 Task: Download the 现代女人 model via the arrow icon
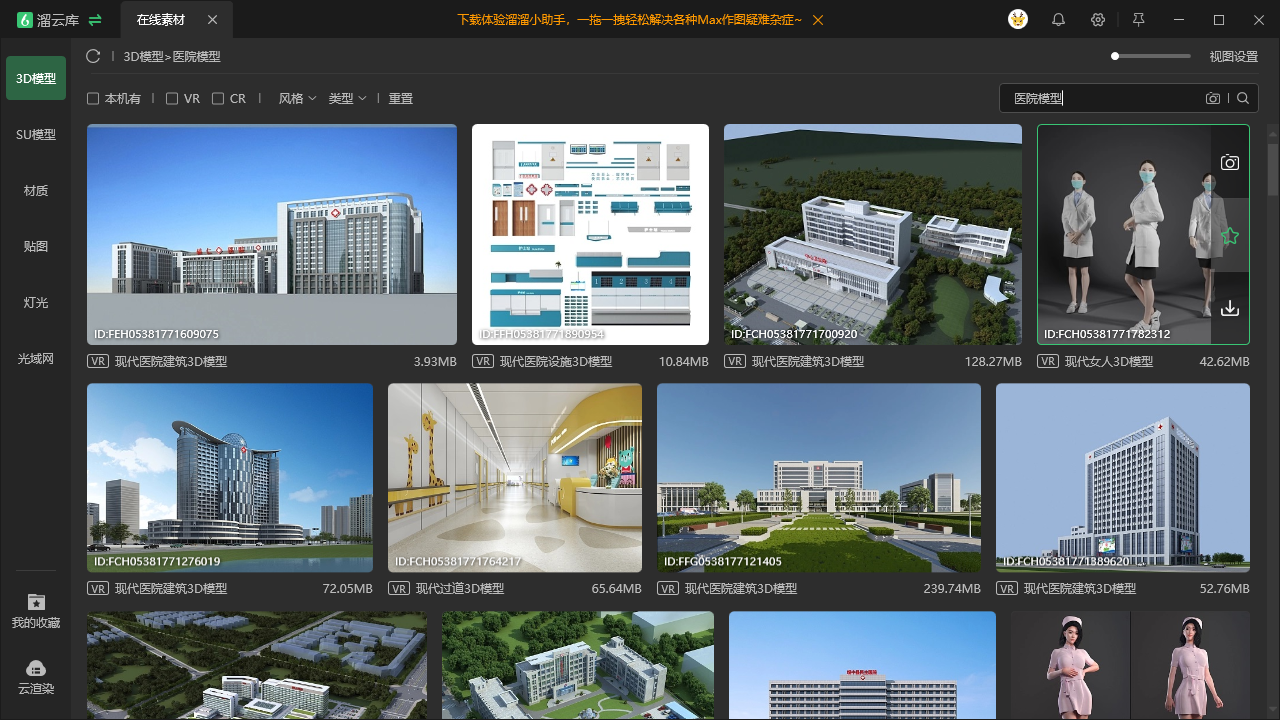pyautogui.click(x=1230, y=309)
